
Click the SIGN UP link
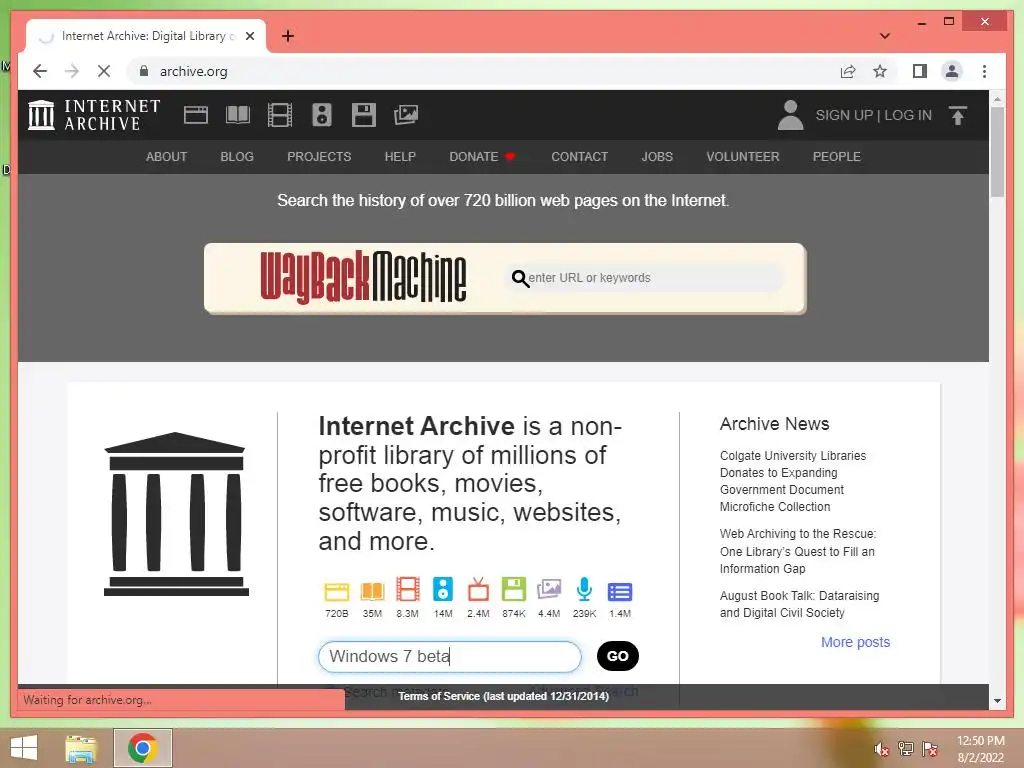(844, 115)
